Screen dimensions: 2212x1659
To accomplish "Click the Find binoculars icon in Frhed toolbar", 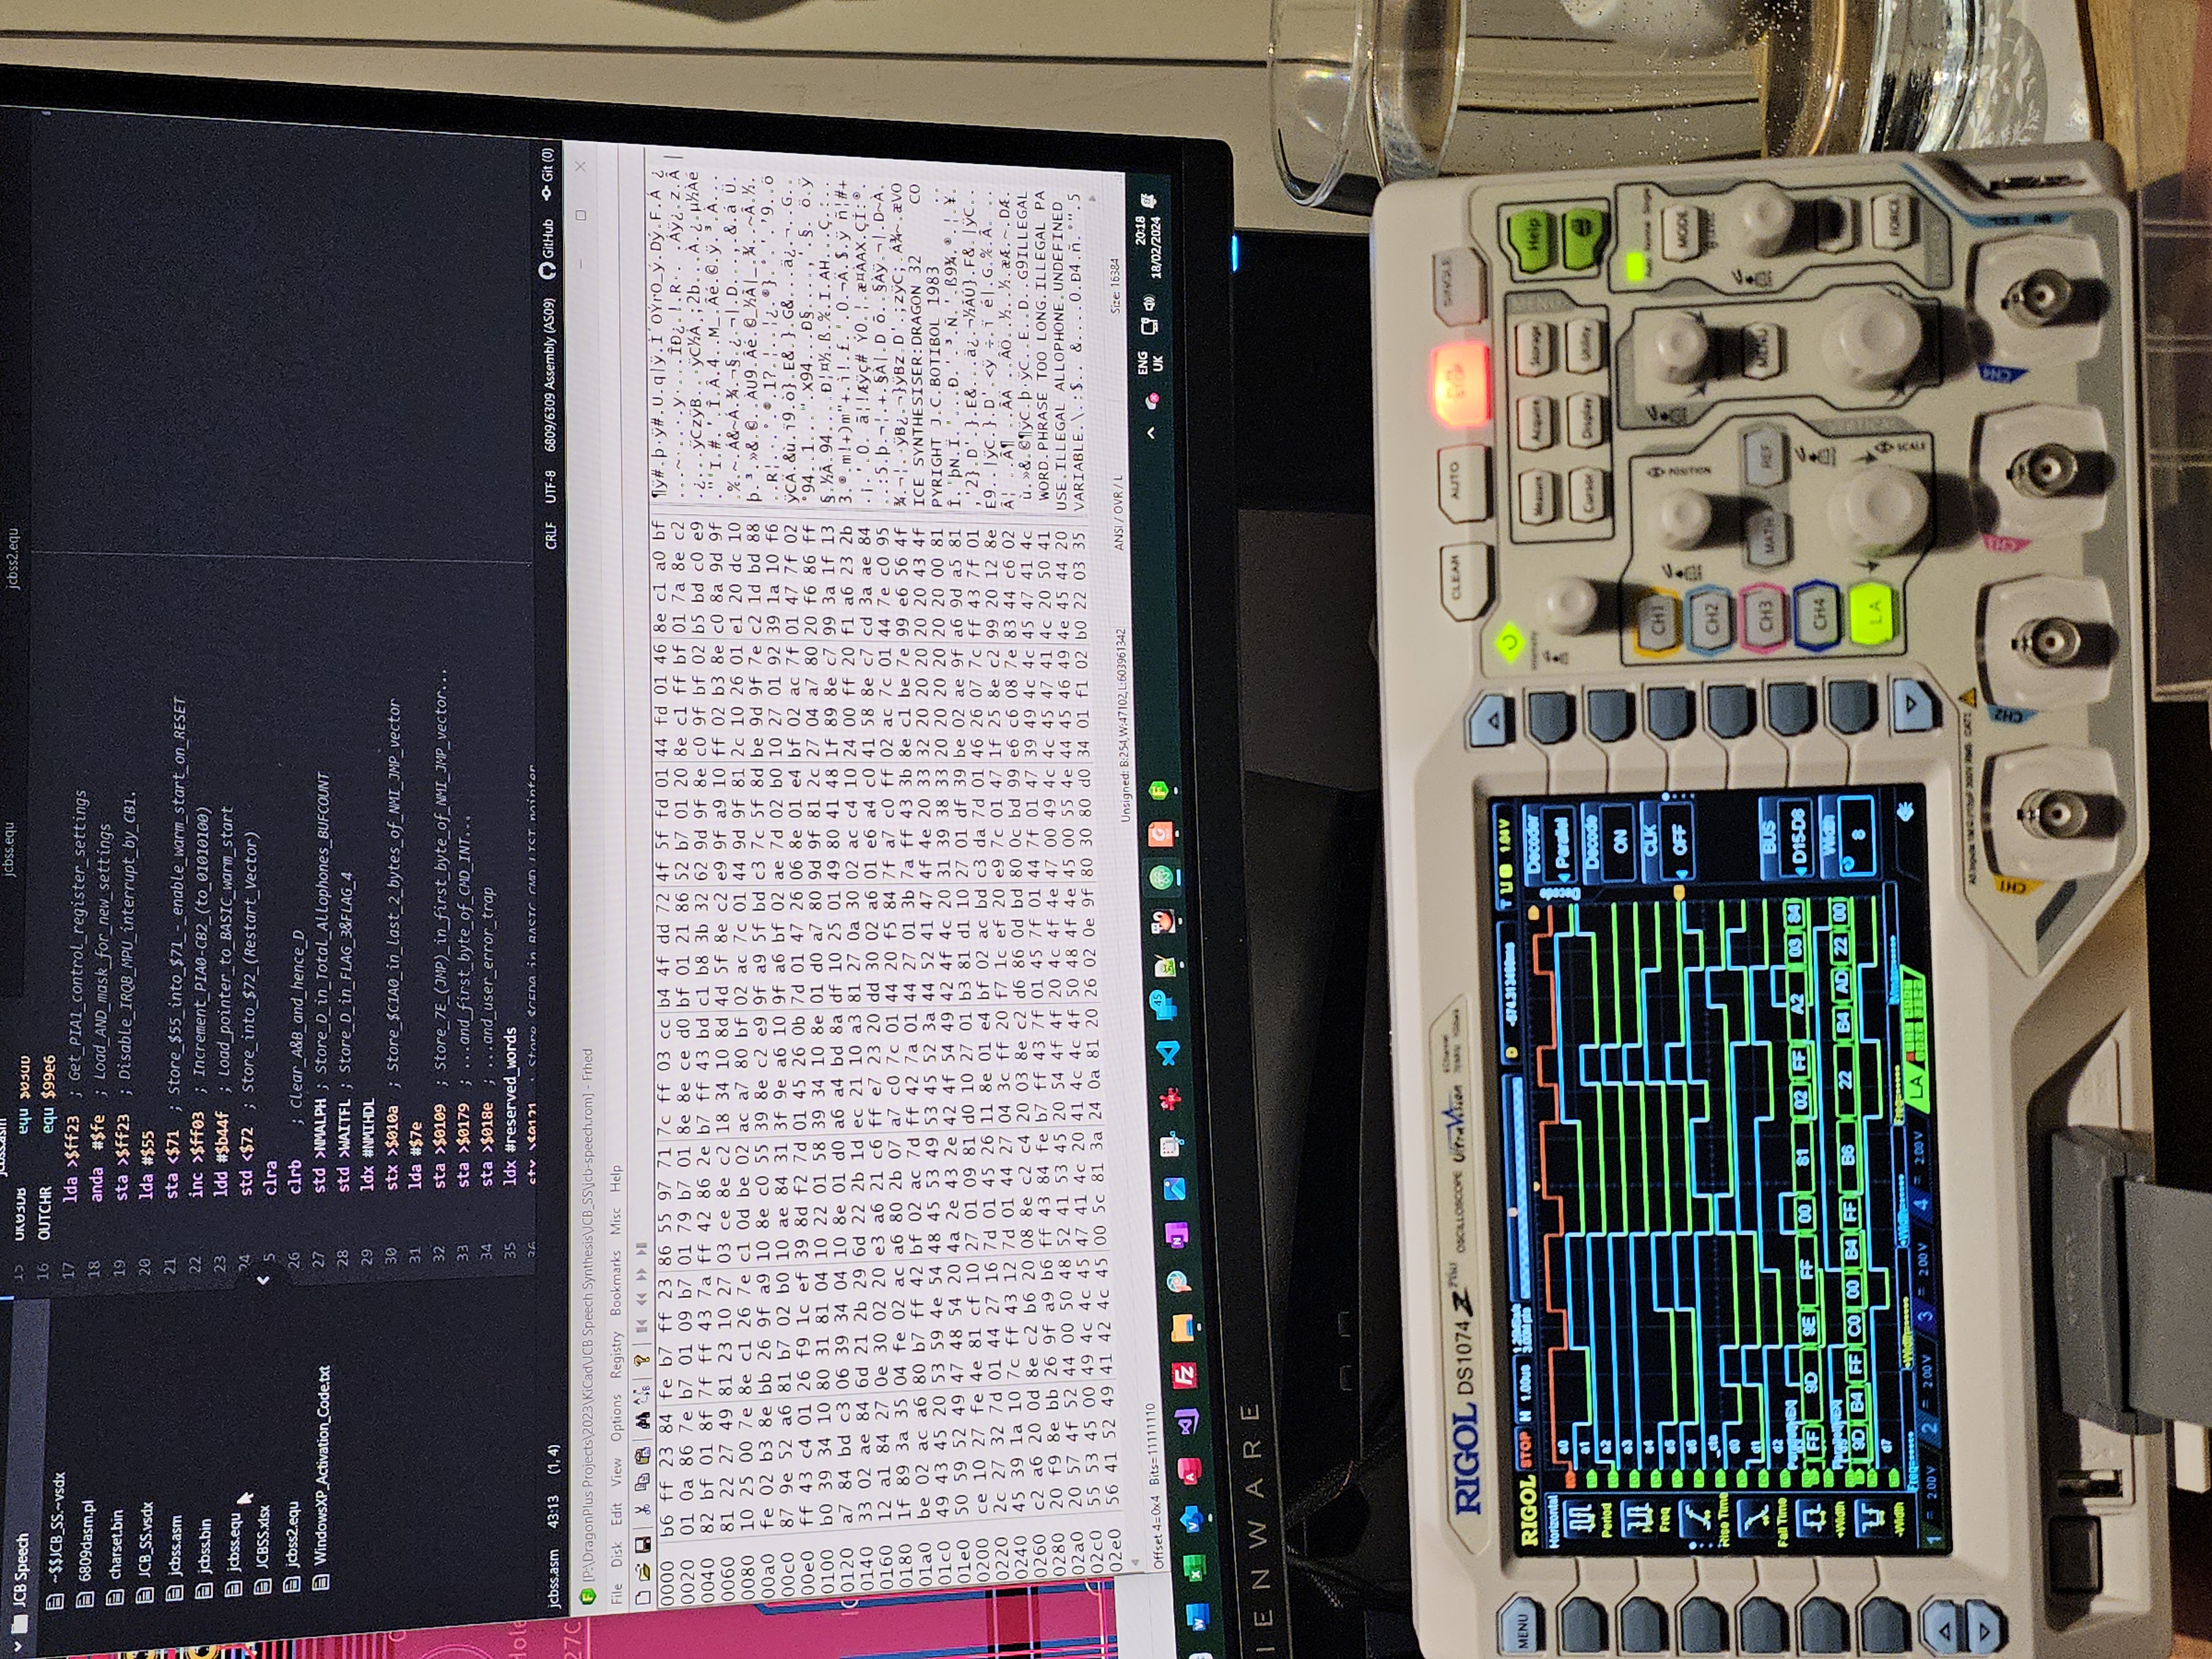I will click(x=643, y=1419).
